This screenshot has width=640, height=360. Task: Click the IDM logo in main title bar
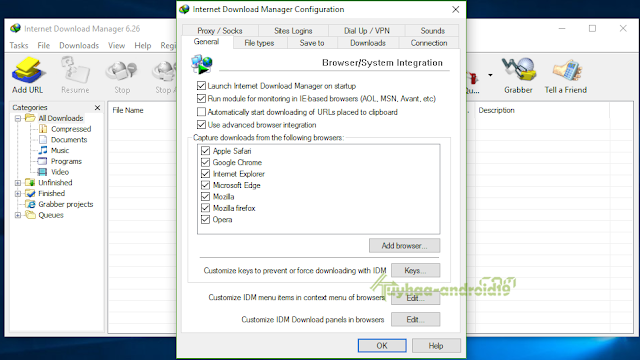(x=16, y=29)
